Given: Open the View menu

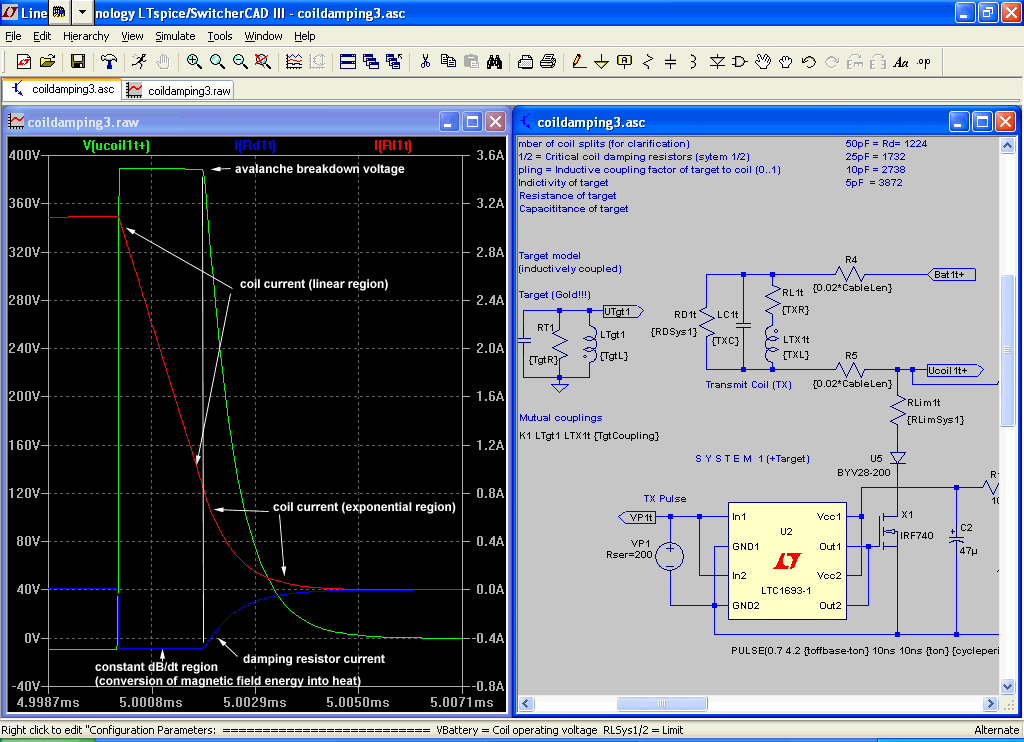Looking at the screenshot, I should click(x=132, y=36).
